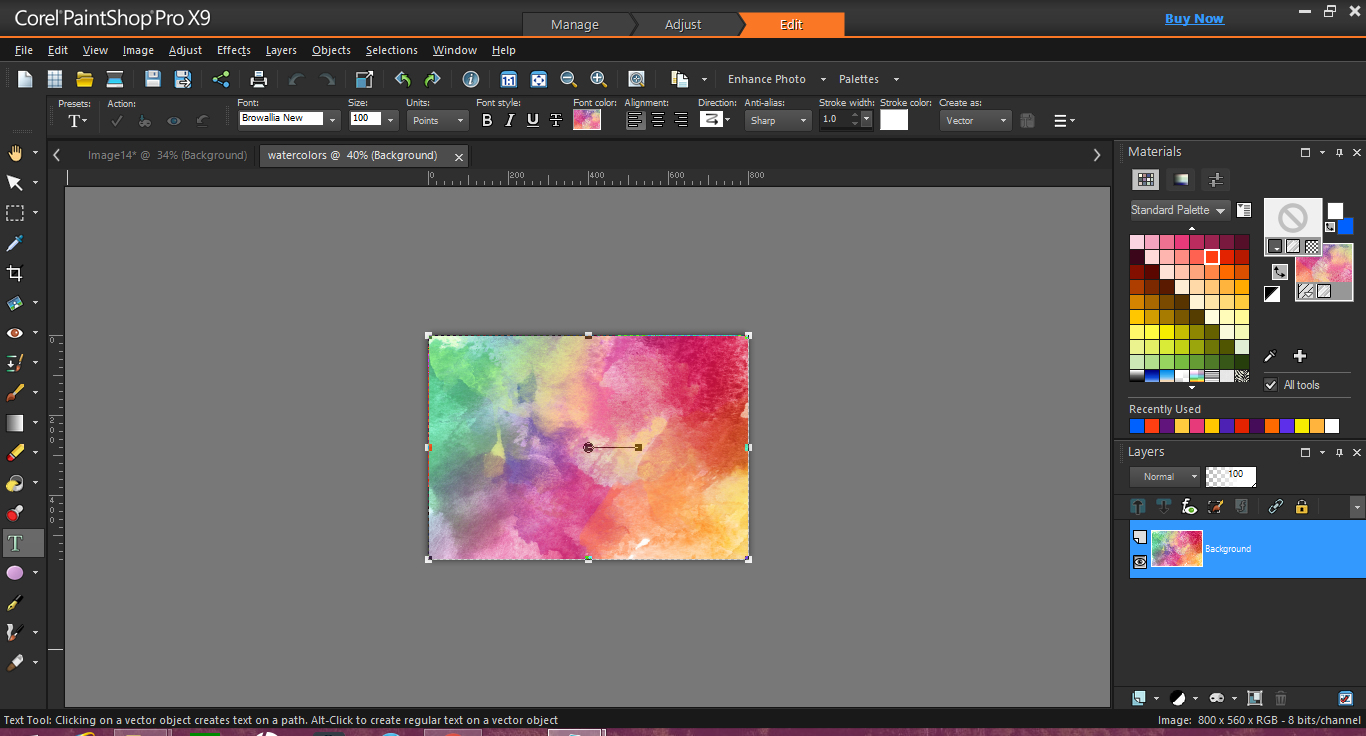1366x736 pixels.
Task: Click the Print icon
Action: [x=259, y=79]
